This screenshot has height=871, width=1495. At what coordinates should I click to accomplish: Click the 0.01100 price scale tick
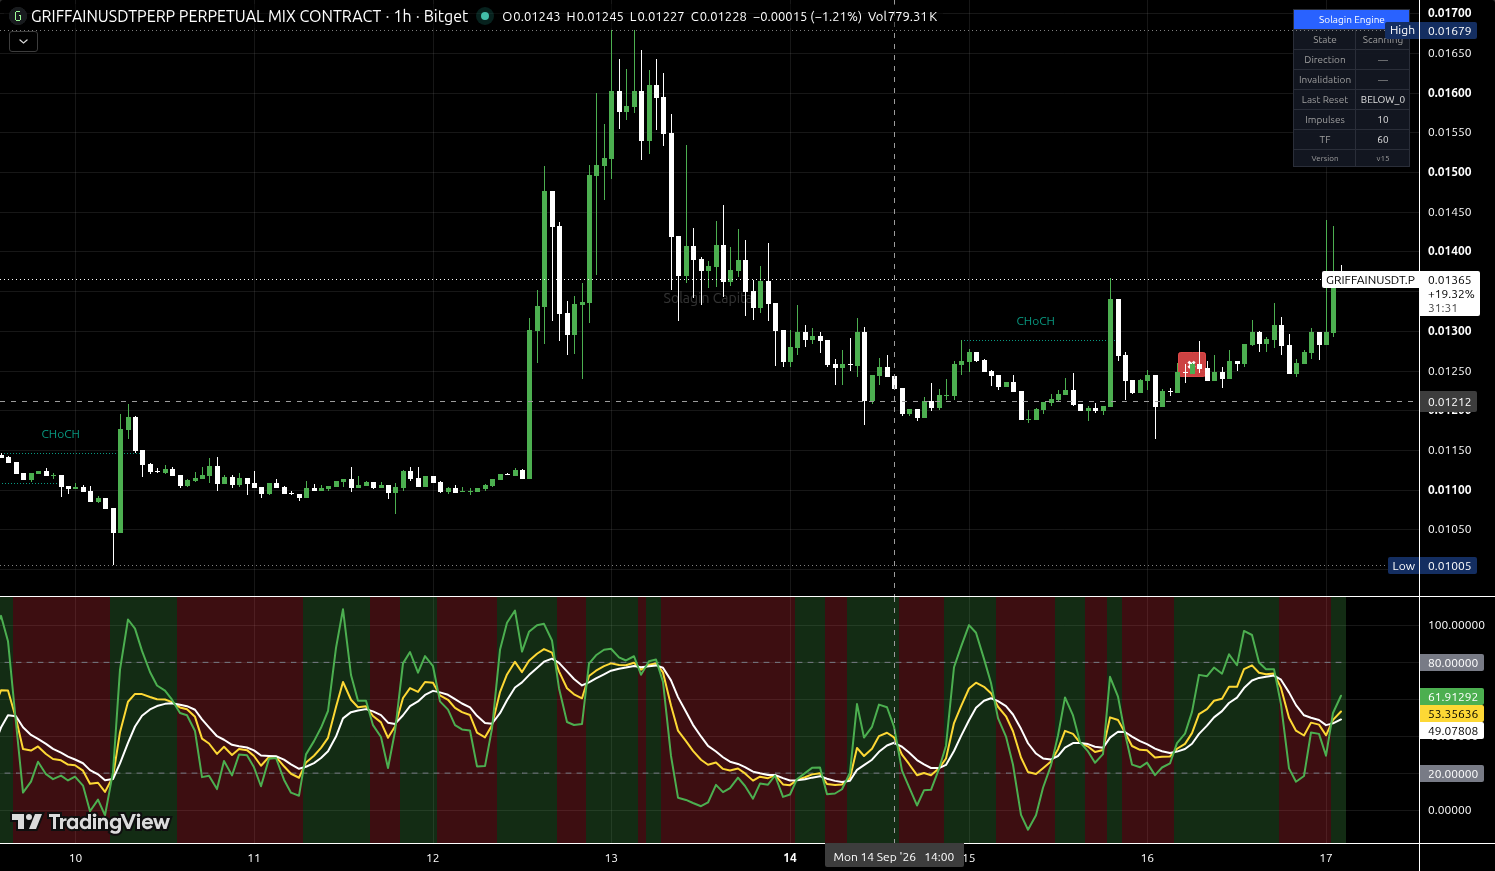[x=1449, y=490]
